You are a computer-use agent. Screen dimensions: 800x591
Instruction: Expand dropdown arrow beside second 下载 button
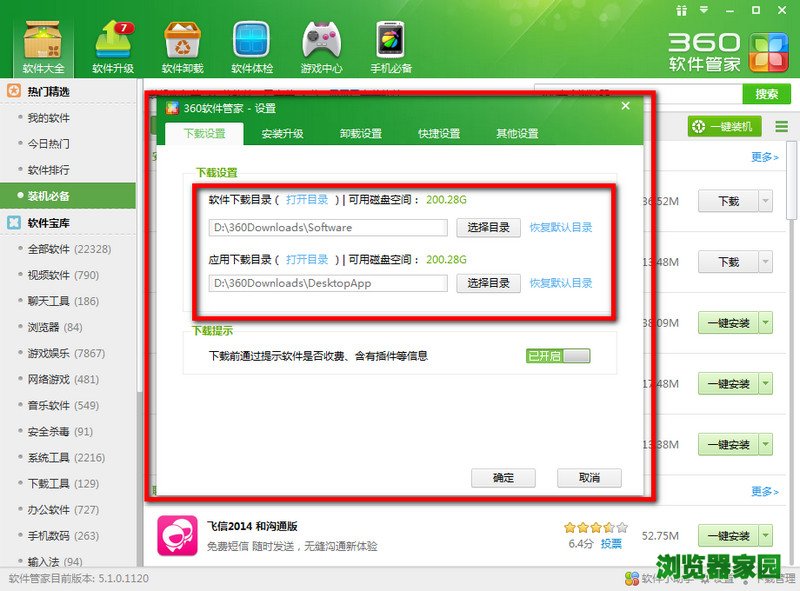(765, 262)
